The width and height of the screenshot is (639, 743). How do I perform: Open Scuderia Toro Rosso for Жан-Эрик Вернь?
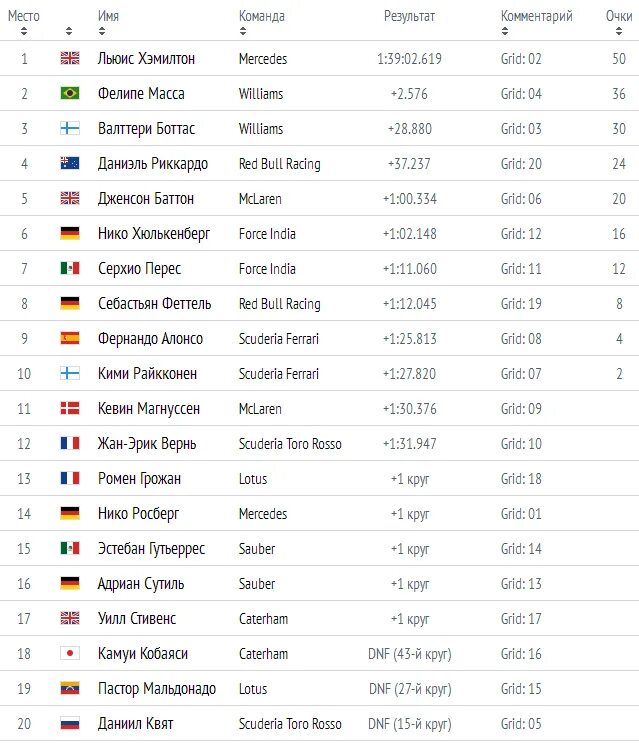tap(290, 444)
